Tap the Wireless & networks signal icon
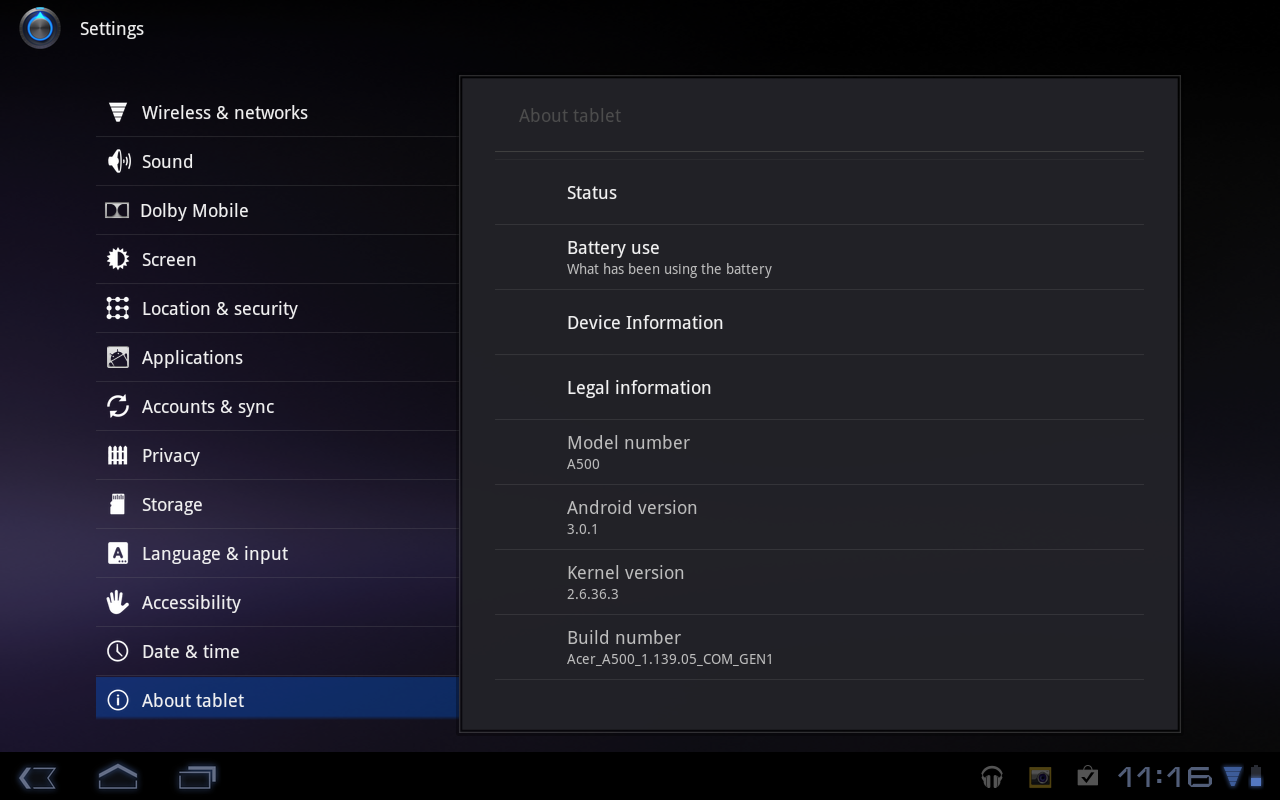1280x800 pixels. tap(118, 112)
